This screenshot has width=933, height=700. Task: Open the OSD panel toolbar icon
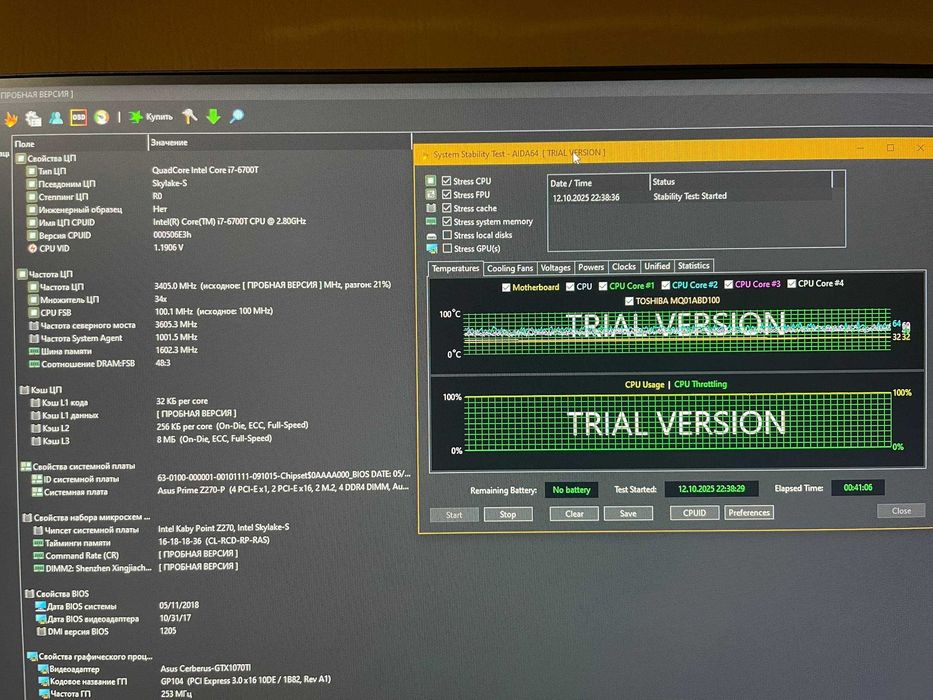[x=79, y=117]
